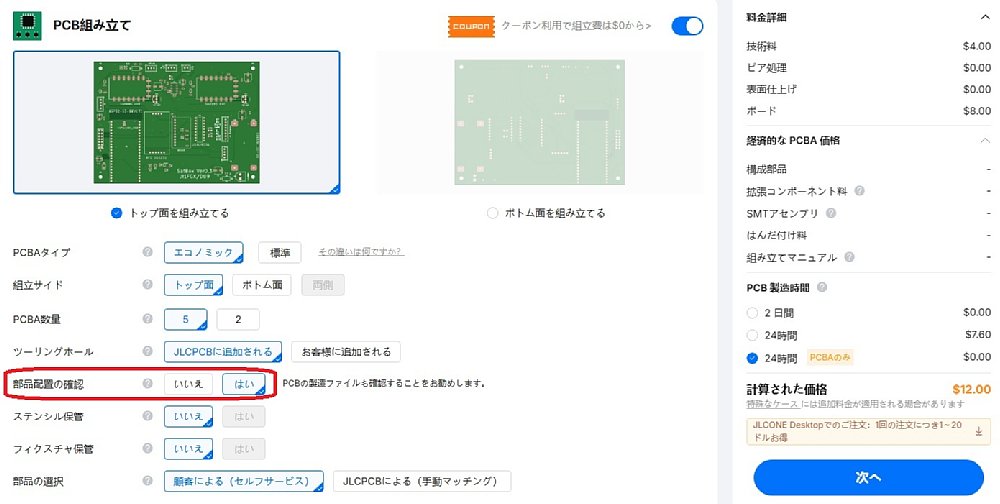Click the orange COUPON badge icon
Screen dimensions: 1000x504
(471, 27)
